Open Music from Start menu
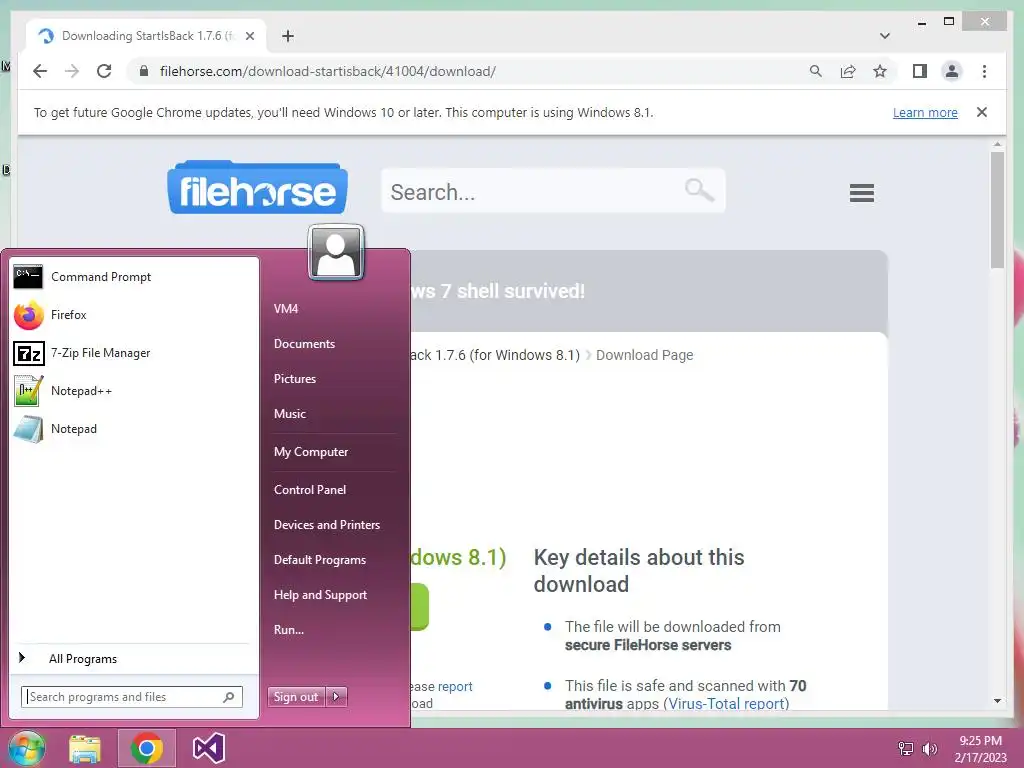 [290, 414]
